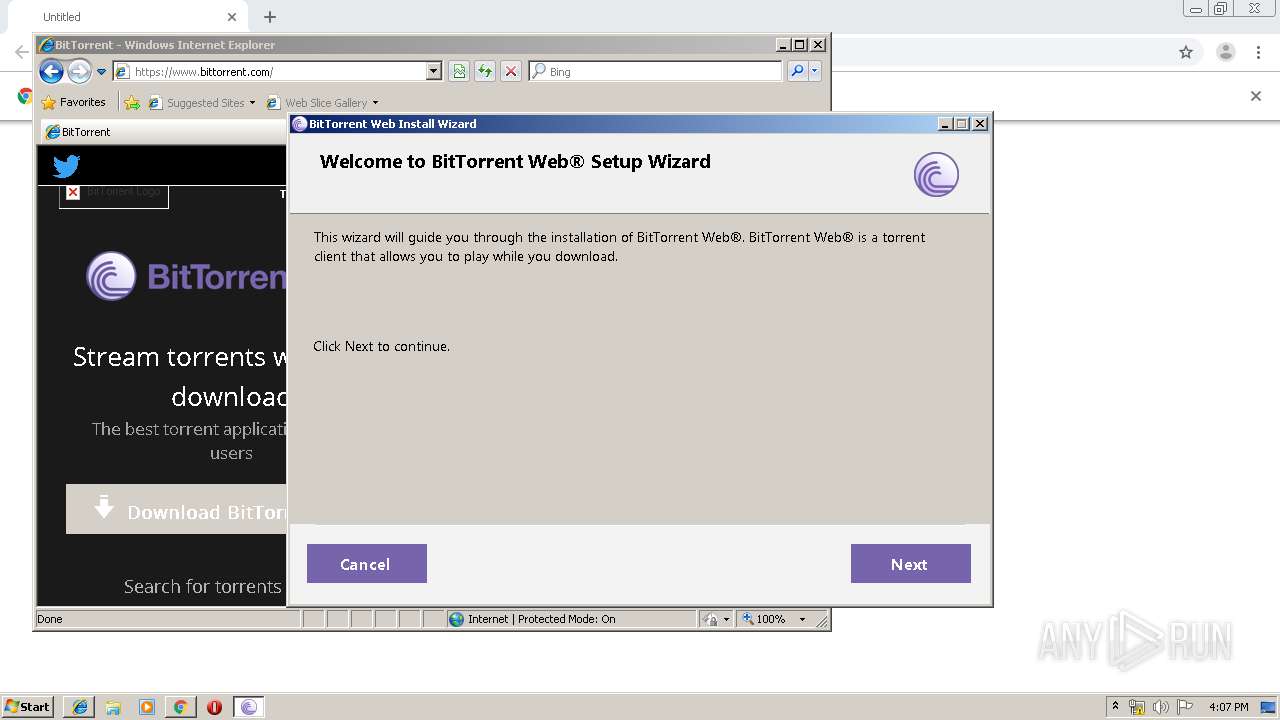Select the BitTorrent tab in Internet Explorer
The width and height of the screenshot is (1280, 720).
click(x=165, y=132)
